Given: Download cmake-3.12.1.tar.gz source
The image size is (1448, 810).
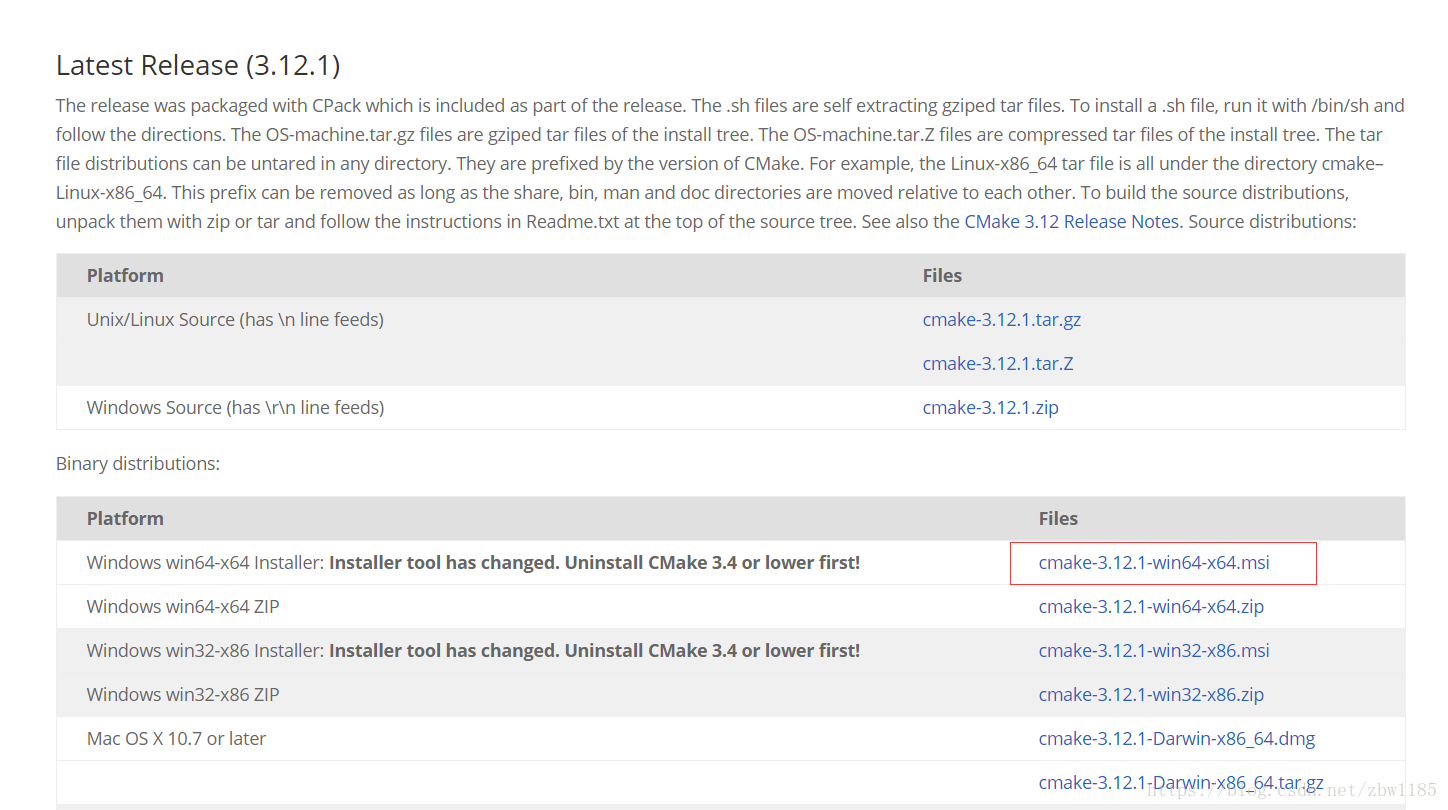Looking at the screenshot, I should (x=1002, y=320).
